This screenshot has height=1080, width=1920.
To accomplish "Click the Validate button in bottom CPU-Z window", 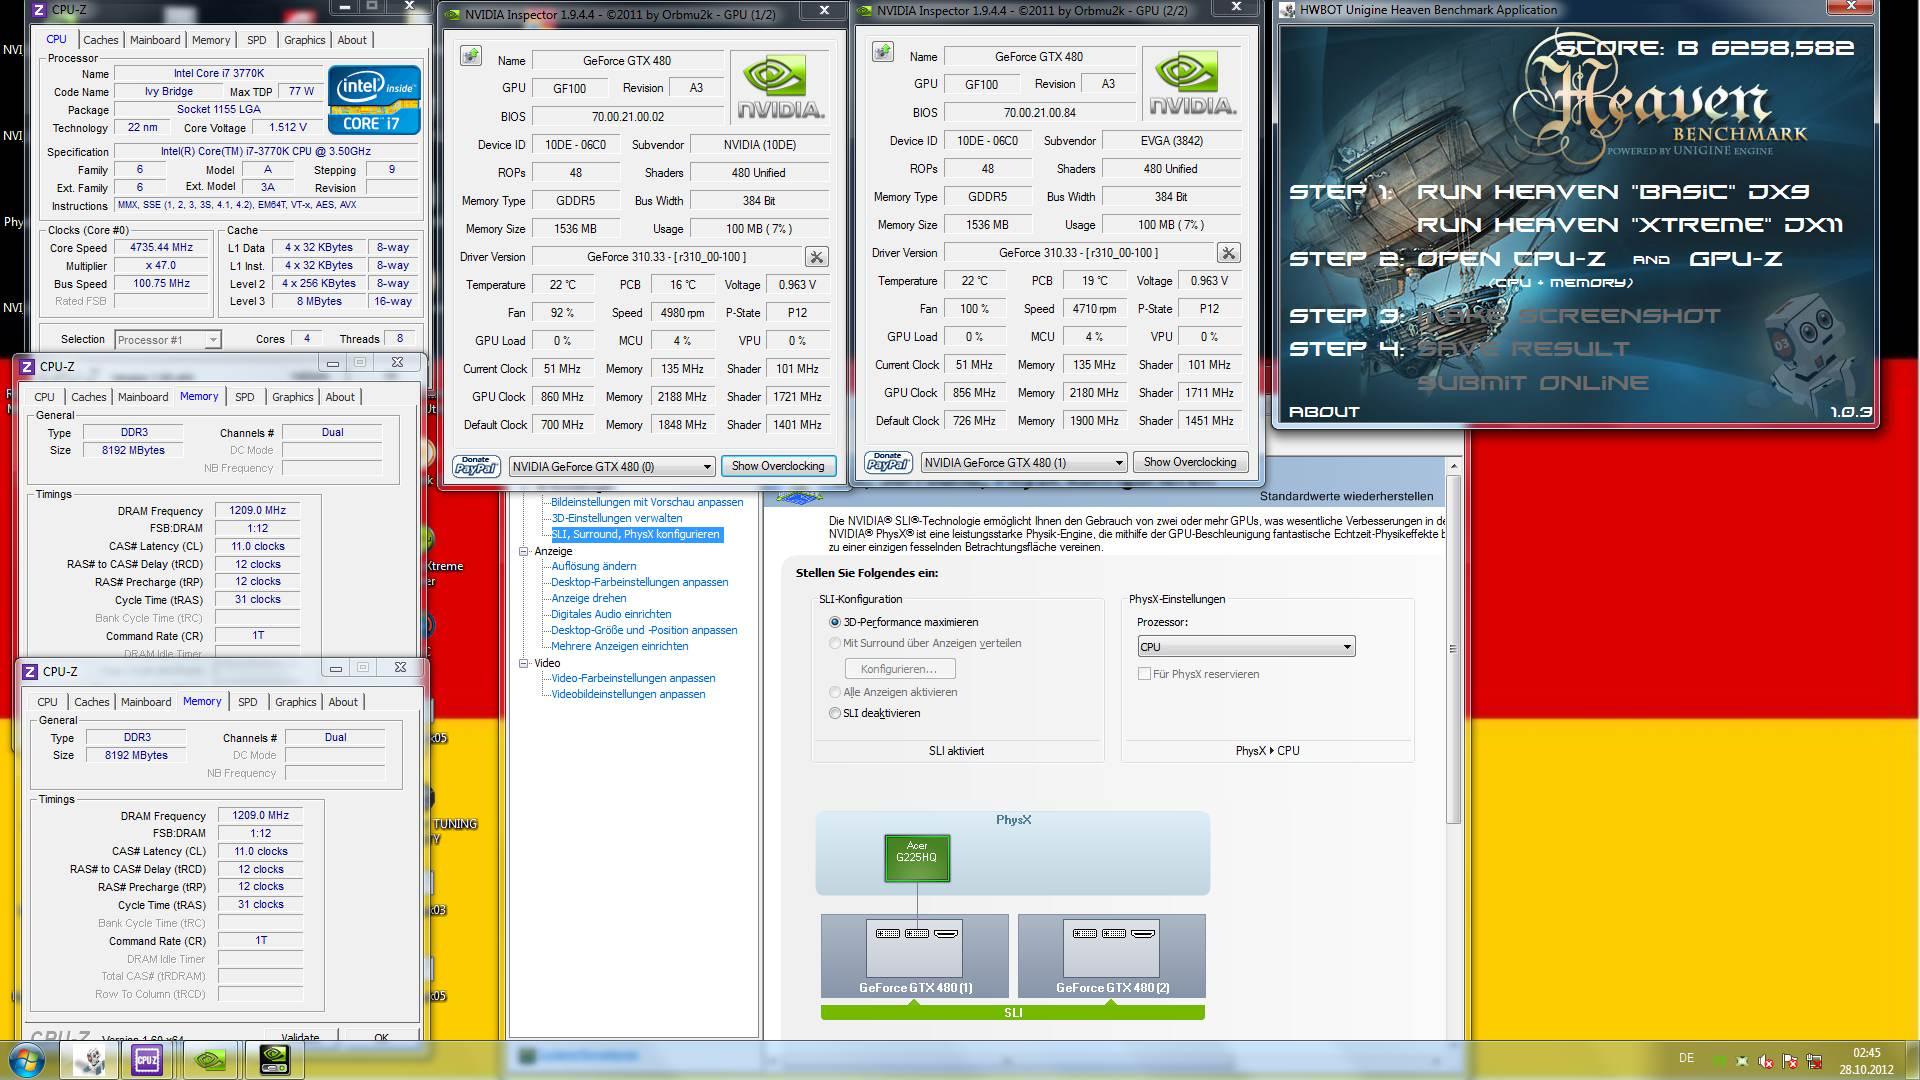I will click(300, 1037).
